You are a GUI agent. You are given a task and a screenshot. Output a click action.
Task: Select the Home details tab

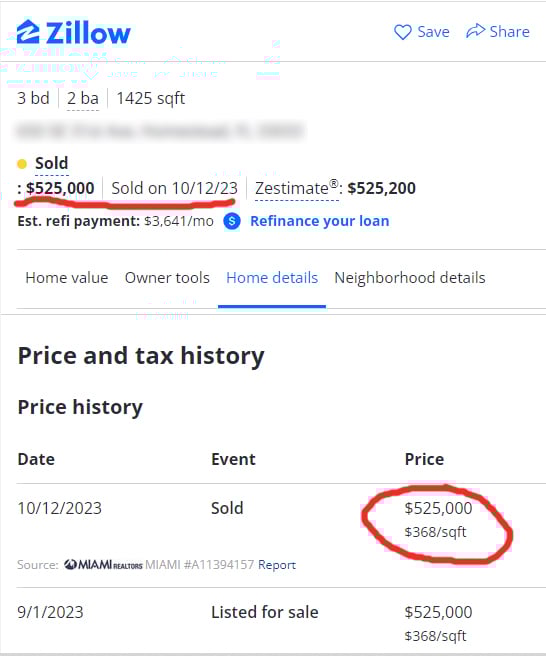tap(272, 278)
